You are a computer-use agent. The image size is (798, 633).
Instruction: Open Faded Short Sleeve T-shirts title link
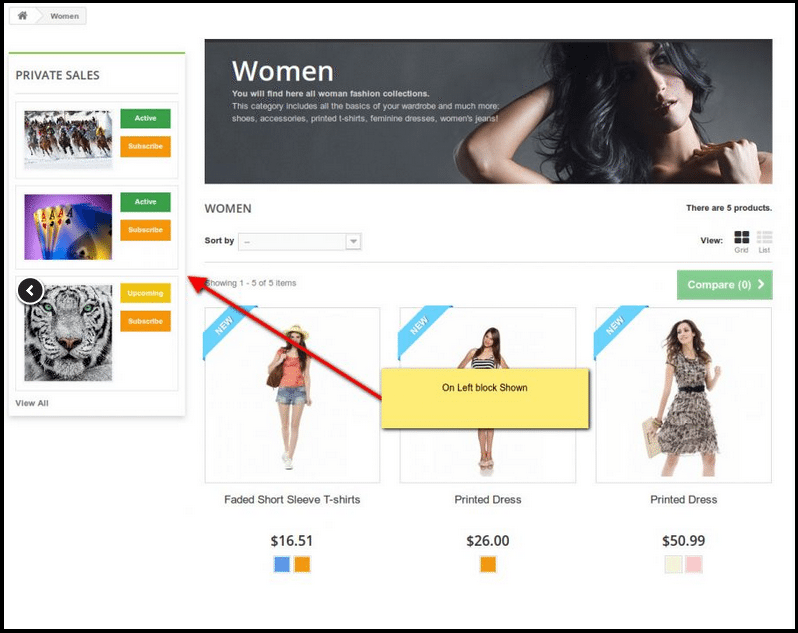click(x=292, y=500)
